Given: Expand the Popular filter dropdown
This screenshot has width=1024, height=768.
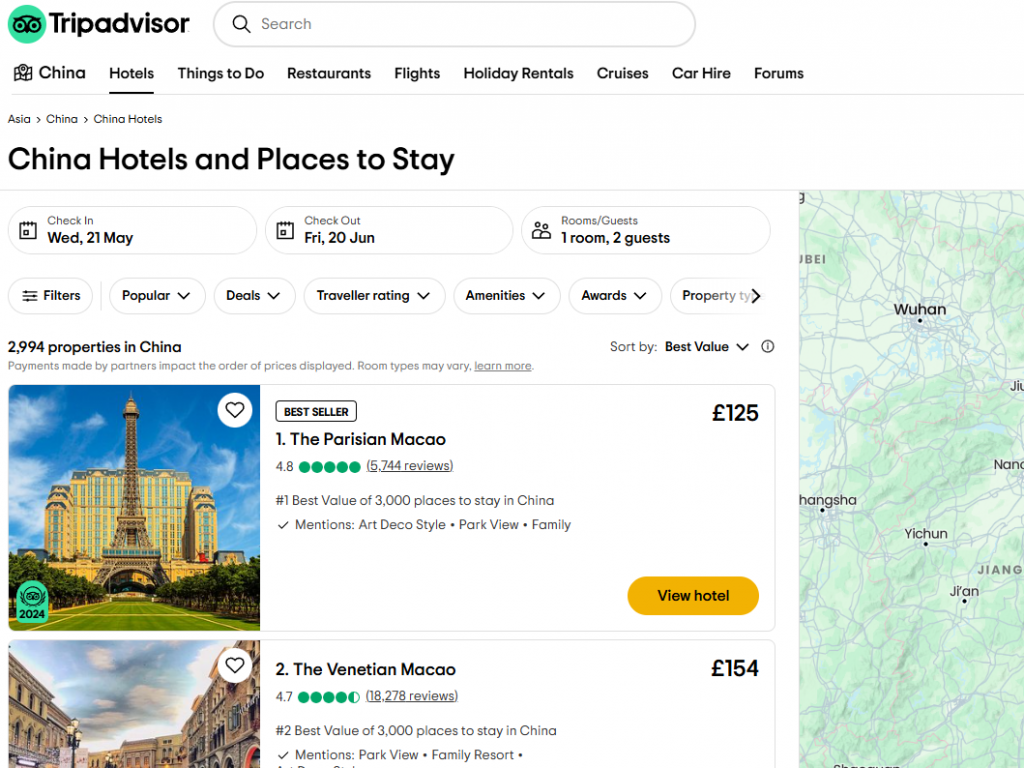Looking at the screenshot, I should [157, 296].
